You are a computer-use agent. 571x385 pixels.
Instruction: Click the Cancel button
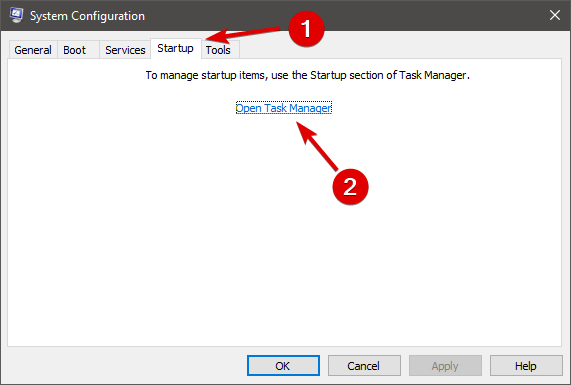pyautogui.click(x=364, y=365)
